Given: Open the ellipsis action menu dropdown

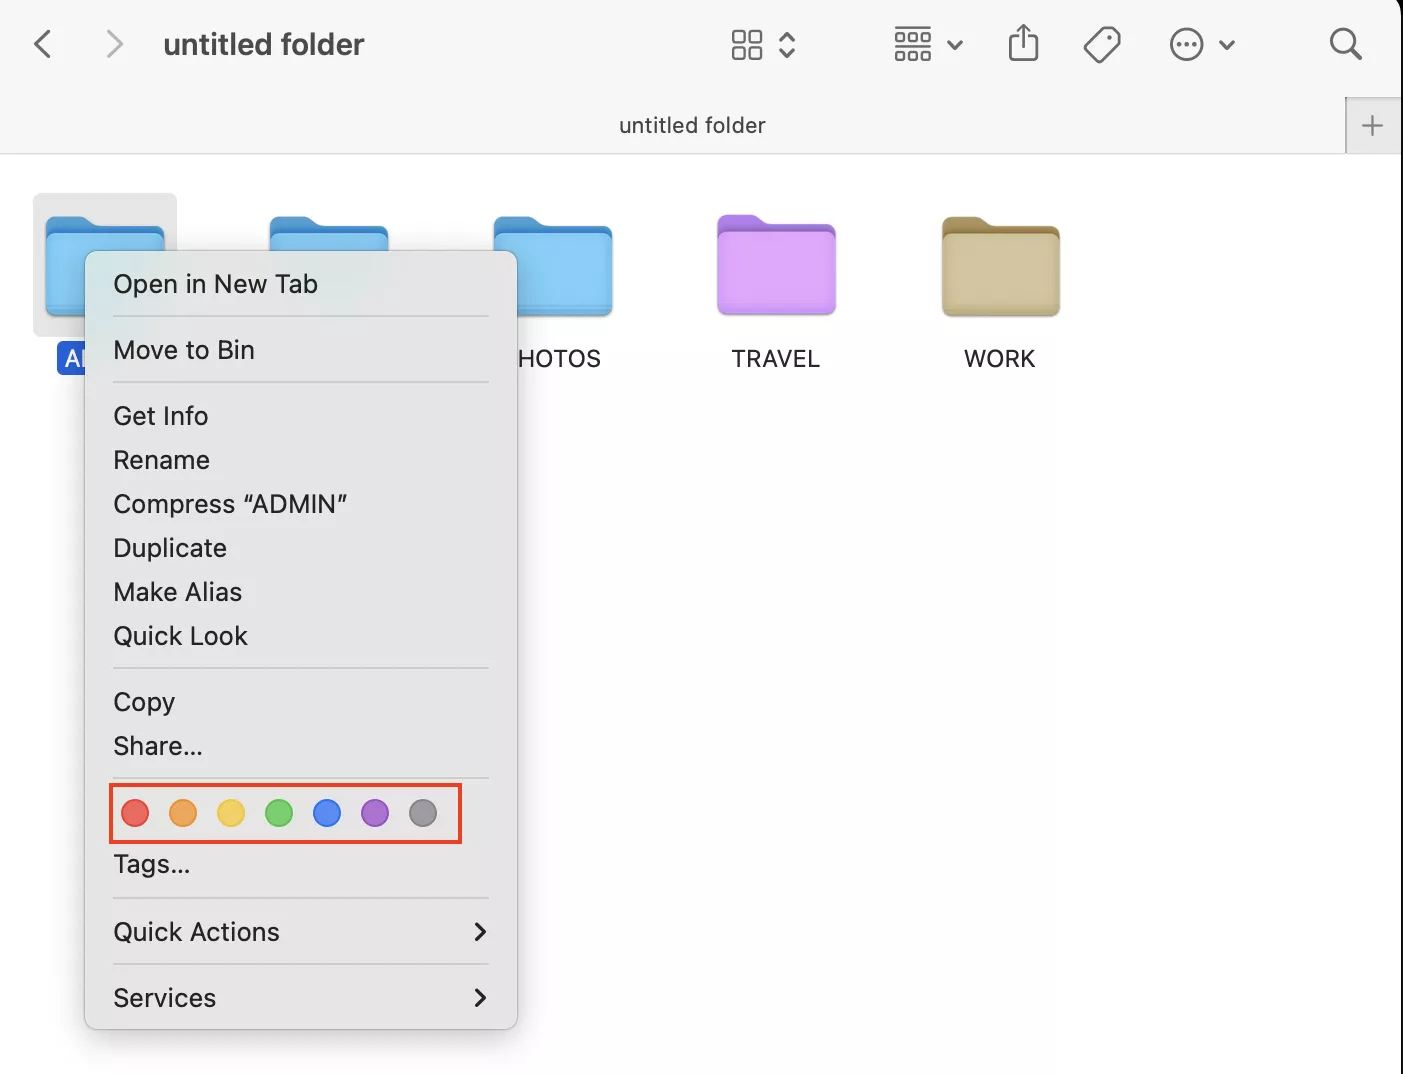Looking at the screenshot, I should coord(1202,44).
